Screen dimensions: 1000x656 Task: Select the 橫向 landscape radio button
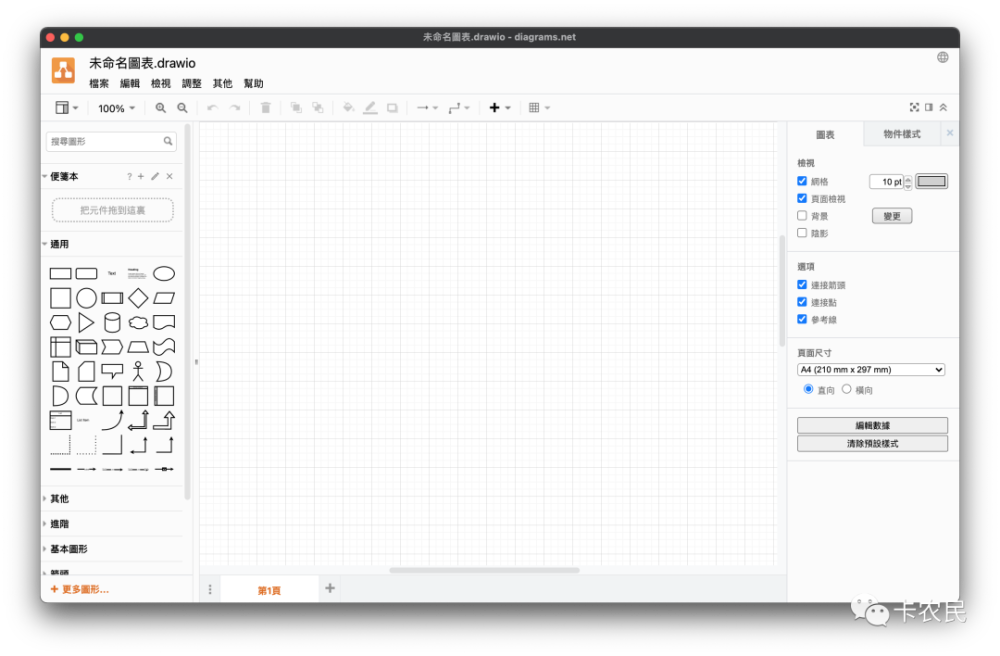tap(846, 389)
